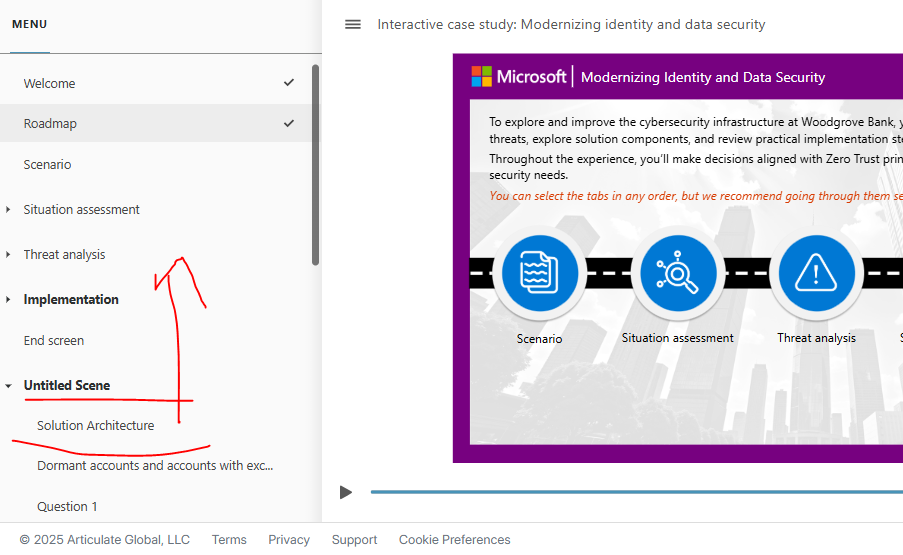
Task: Click the Scenario document icon on roadmap
Action: click(540, 273)
